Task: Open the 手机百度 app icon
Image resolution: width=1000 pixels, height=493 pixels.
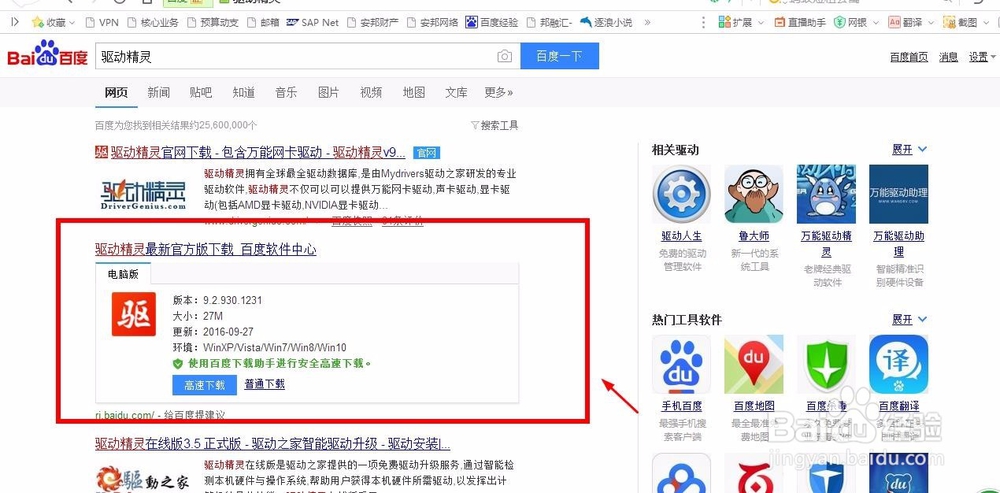Action: (681, 364)
